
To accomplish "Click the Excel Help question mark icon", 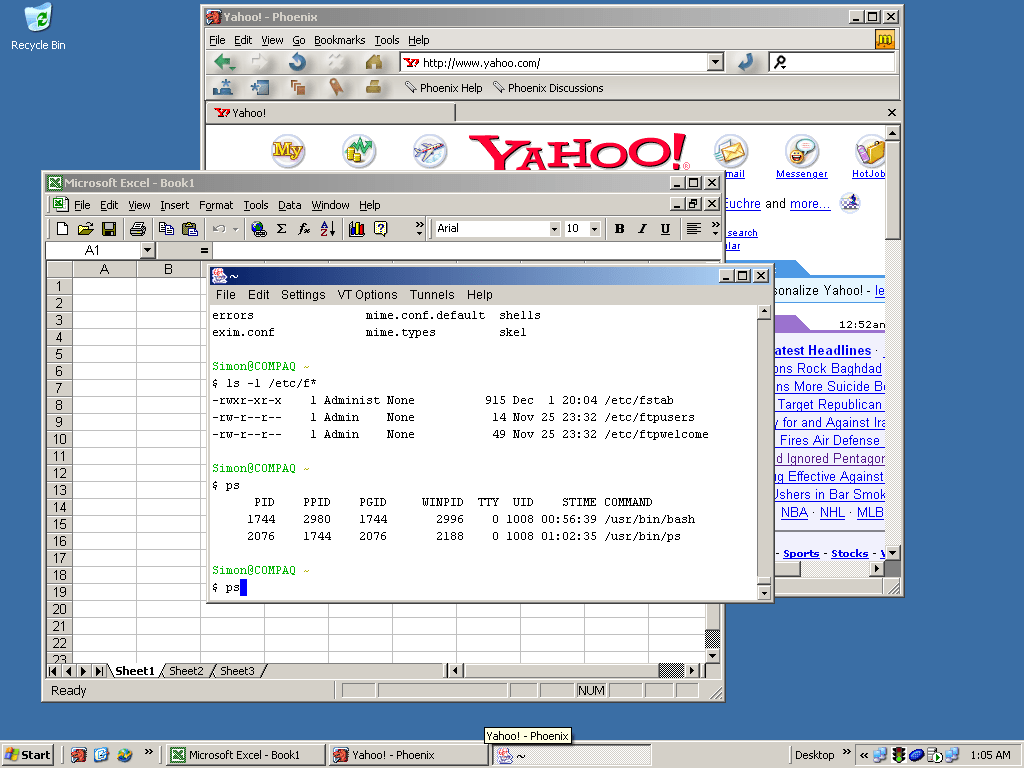I will pyautogui.click(x=381, y=229).
